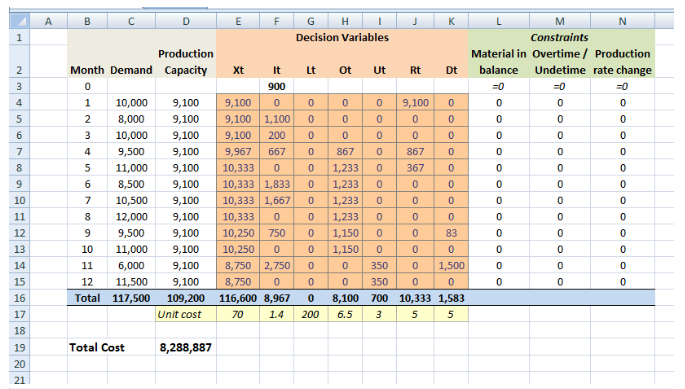685x389 pixels.
Task: Select total cost value 8,288,887
Action: [x=186, y=347]
